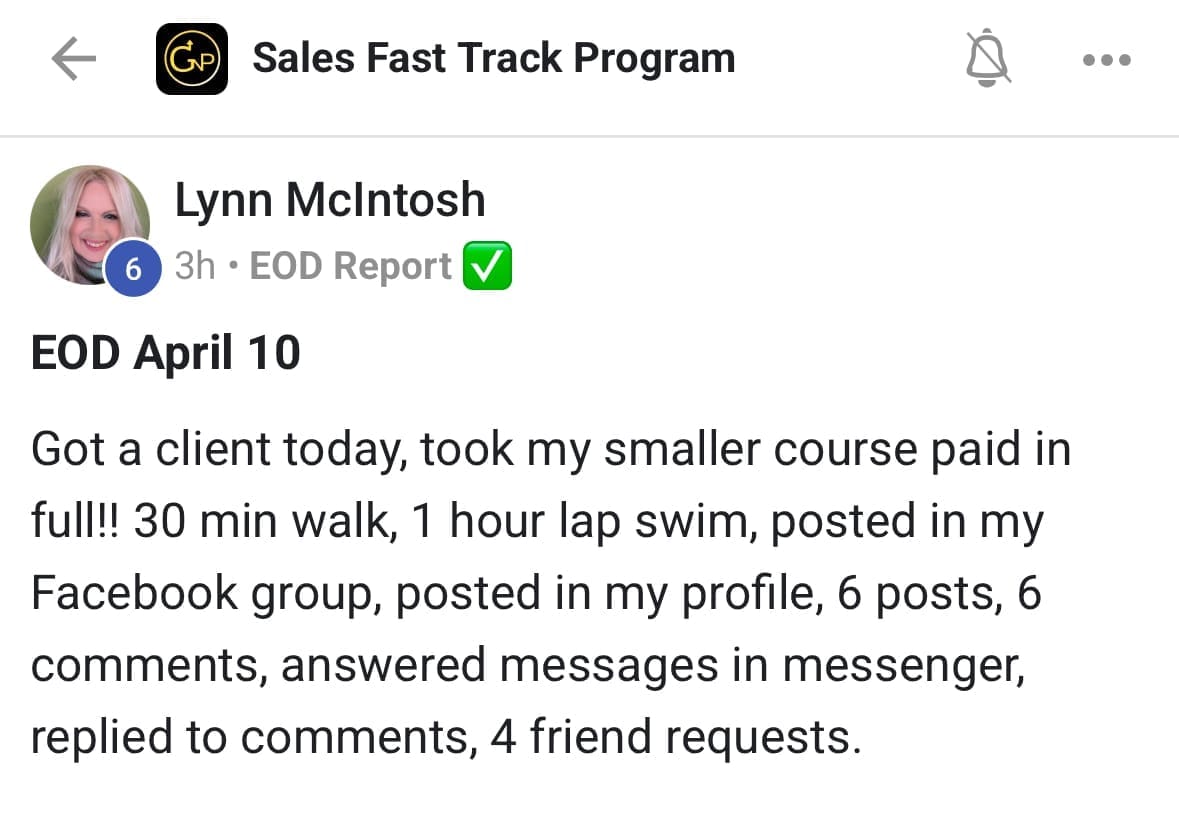Open the GP group logo icon
Viewport: 1179px width, 834px height.
[192, 59]
